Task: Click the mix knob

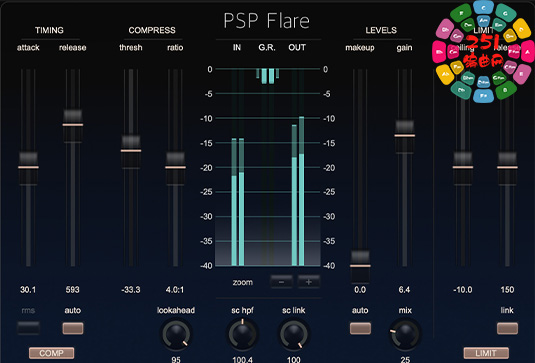Action: click(405, 335)
